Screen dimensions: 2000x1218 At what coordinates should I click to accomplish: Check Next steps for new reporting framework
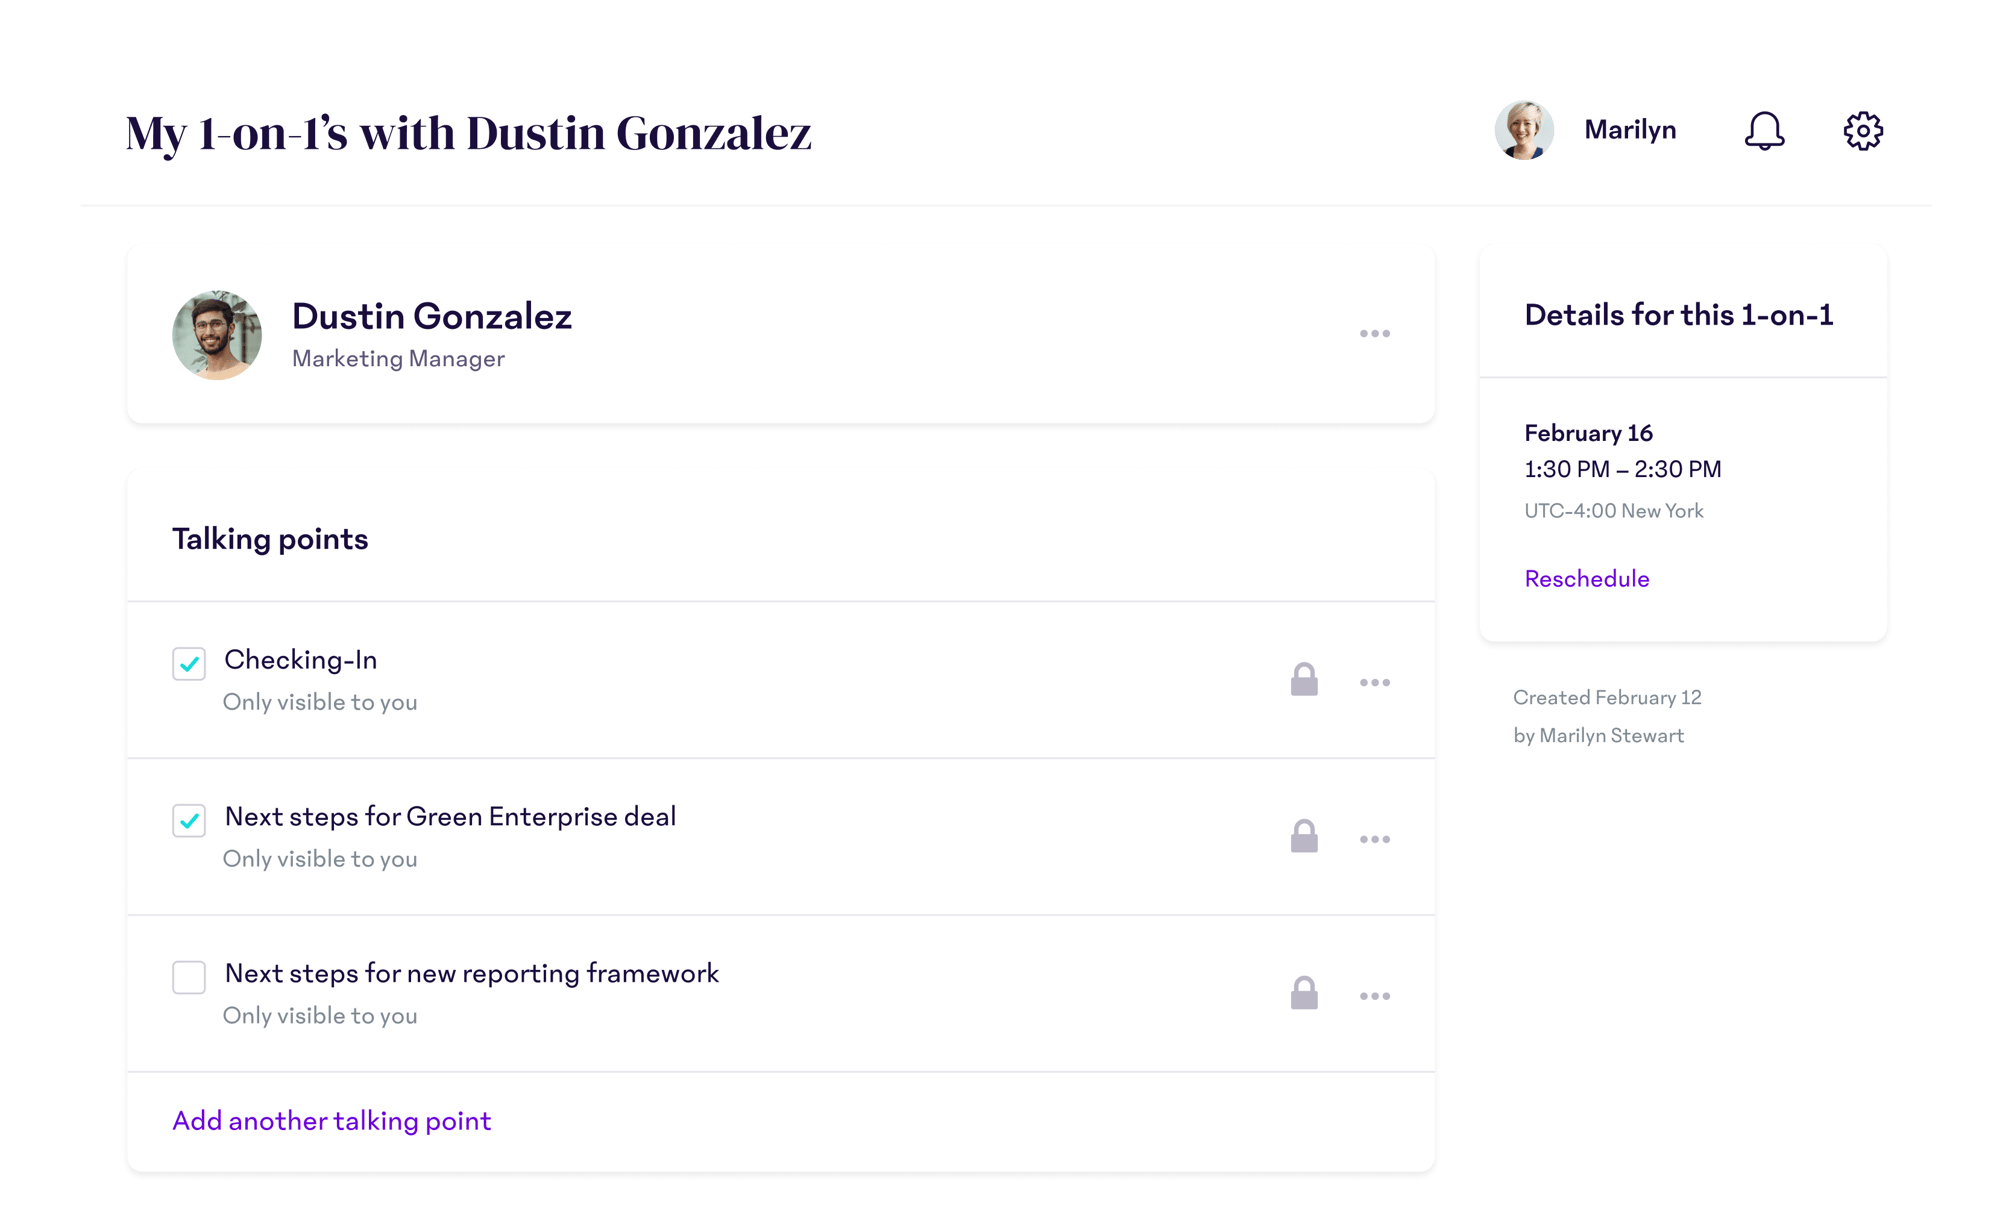[x=189, y=977]
